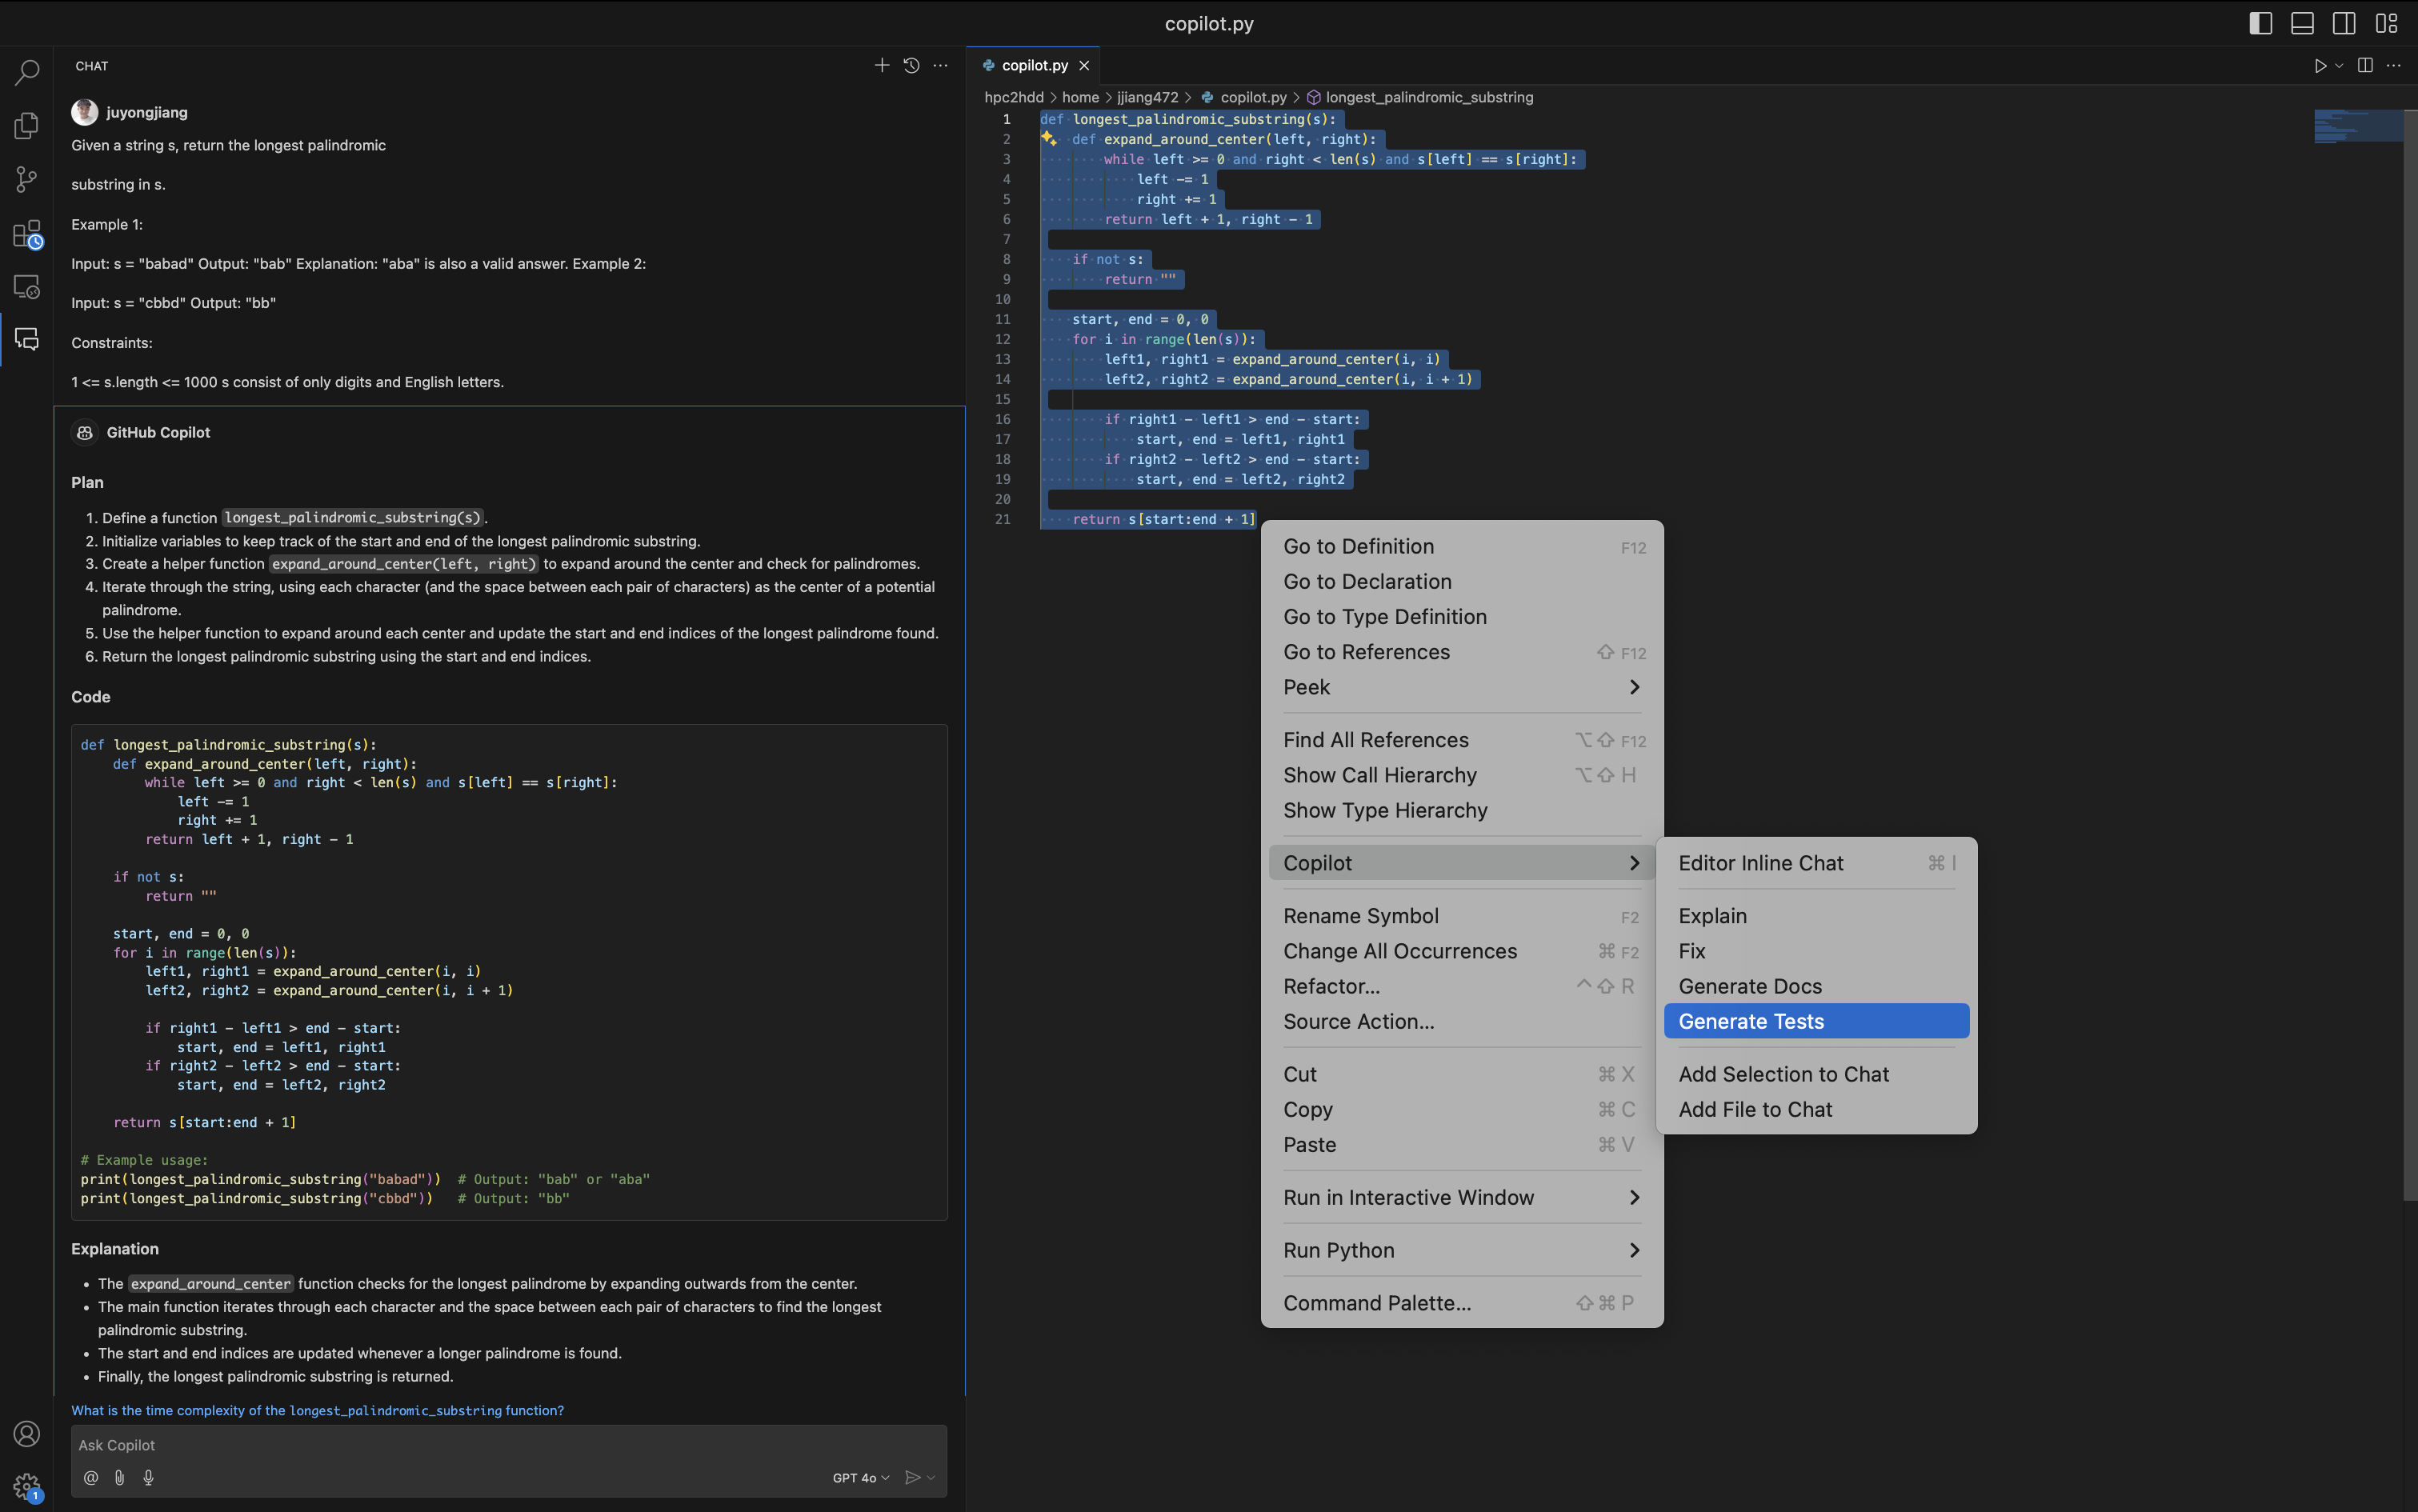Attach context with @ icon
Viewport: 2418px width, 1512px height.
[91, 1477]
